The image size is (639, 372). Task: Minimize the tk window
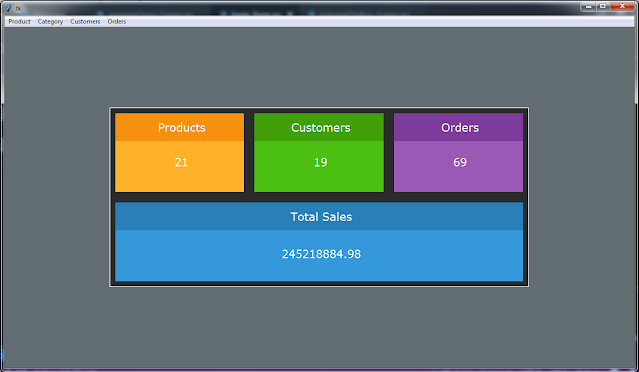(x=588, y=7)
